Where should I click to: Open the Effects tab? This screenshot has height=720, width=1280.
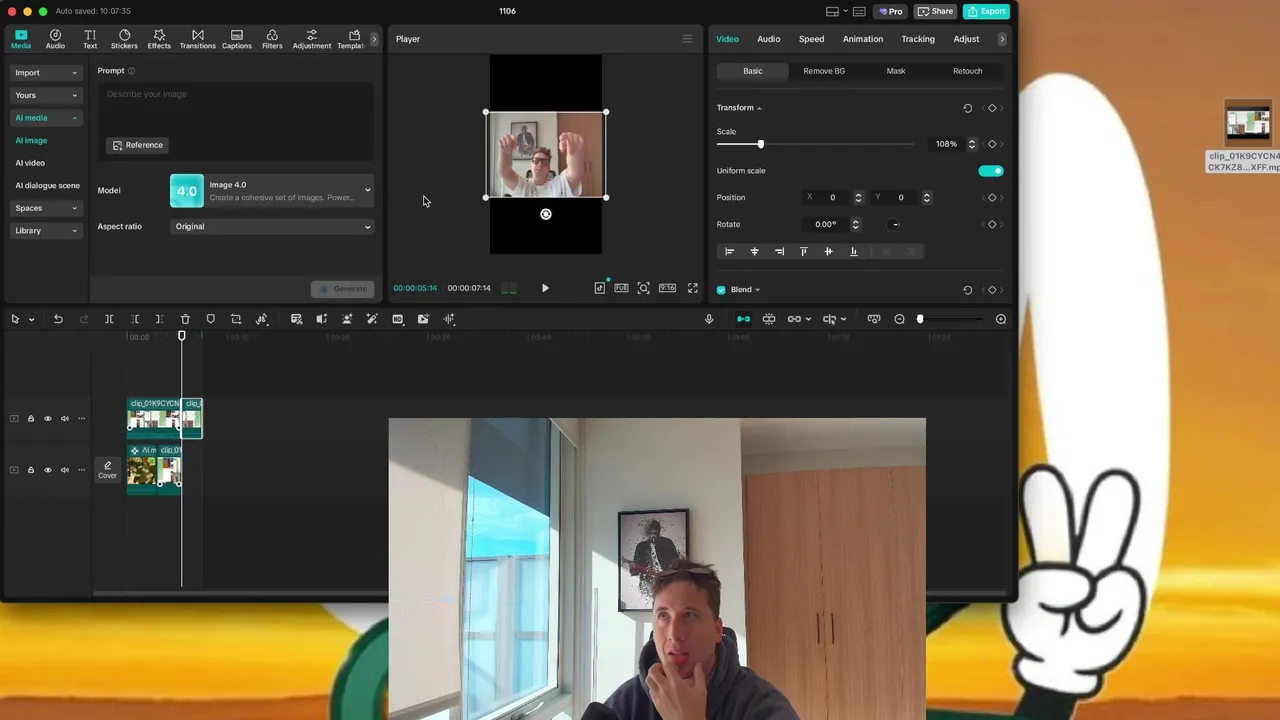[x=159, y=39]
